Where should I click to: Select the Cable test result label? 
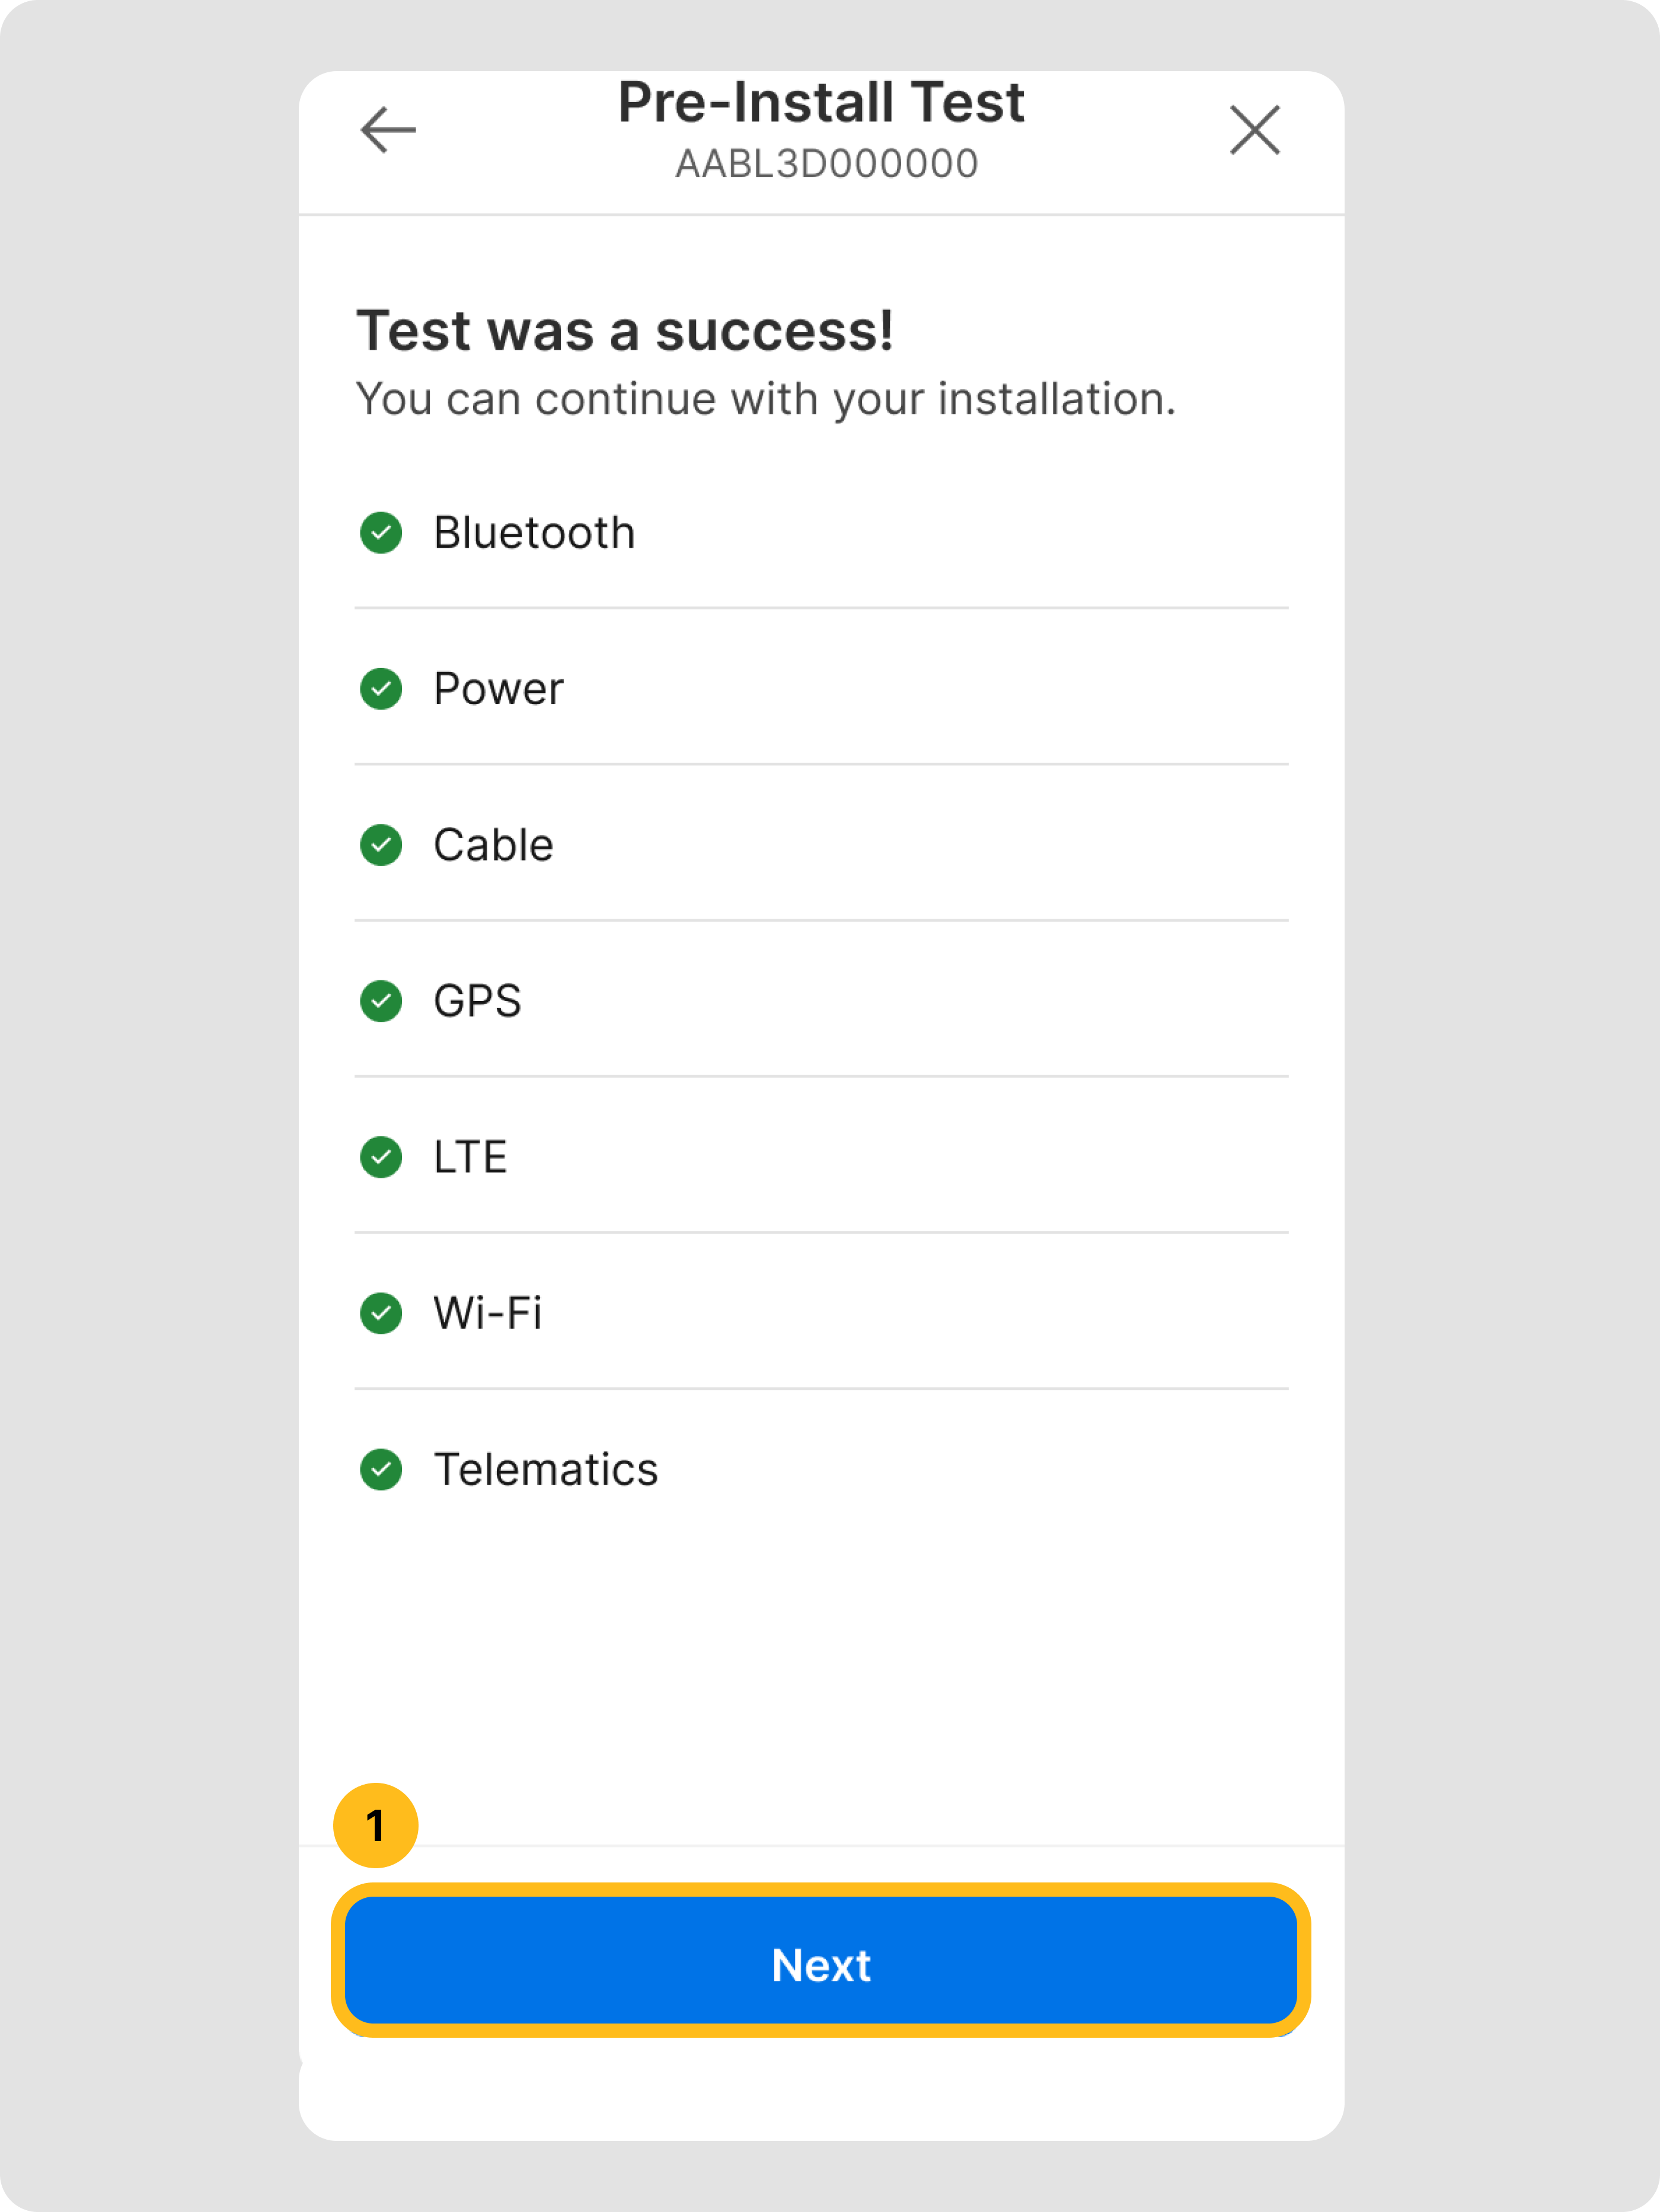pos(493,845)
